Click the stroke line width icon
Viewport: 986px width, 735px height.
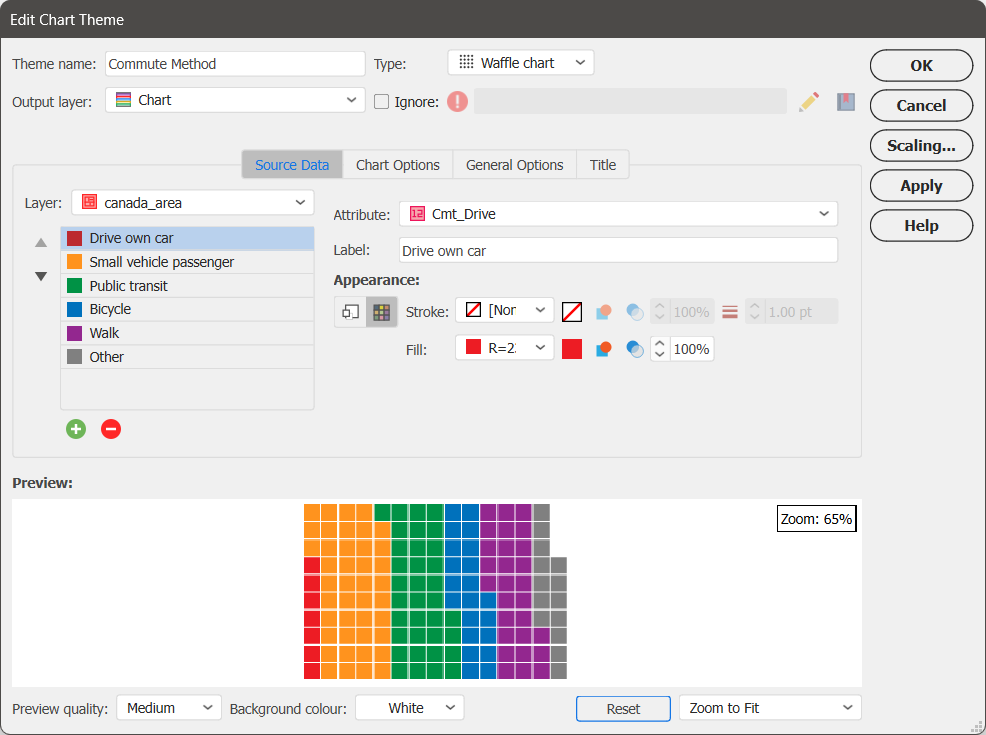pos(730,312)
